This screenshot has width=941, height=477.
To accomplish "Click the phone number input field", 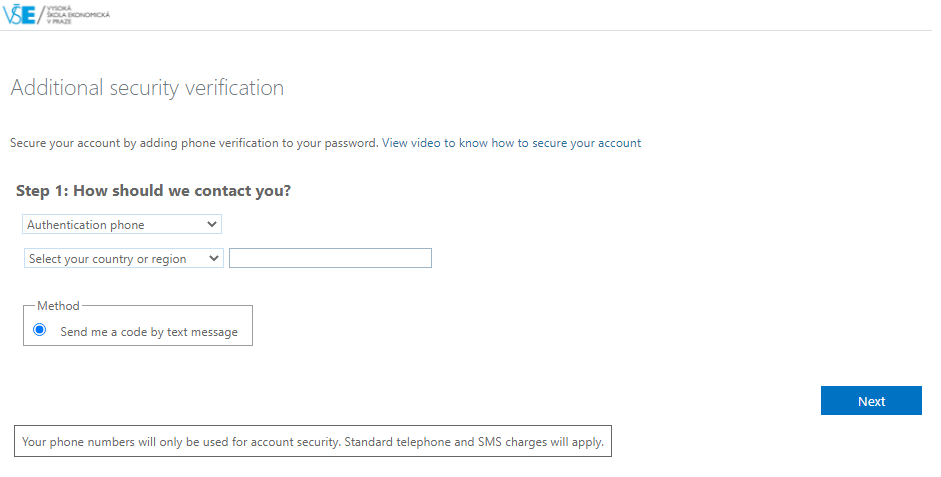I will [x=330, y=258].
